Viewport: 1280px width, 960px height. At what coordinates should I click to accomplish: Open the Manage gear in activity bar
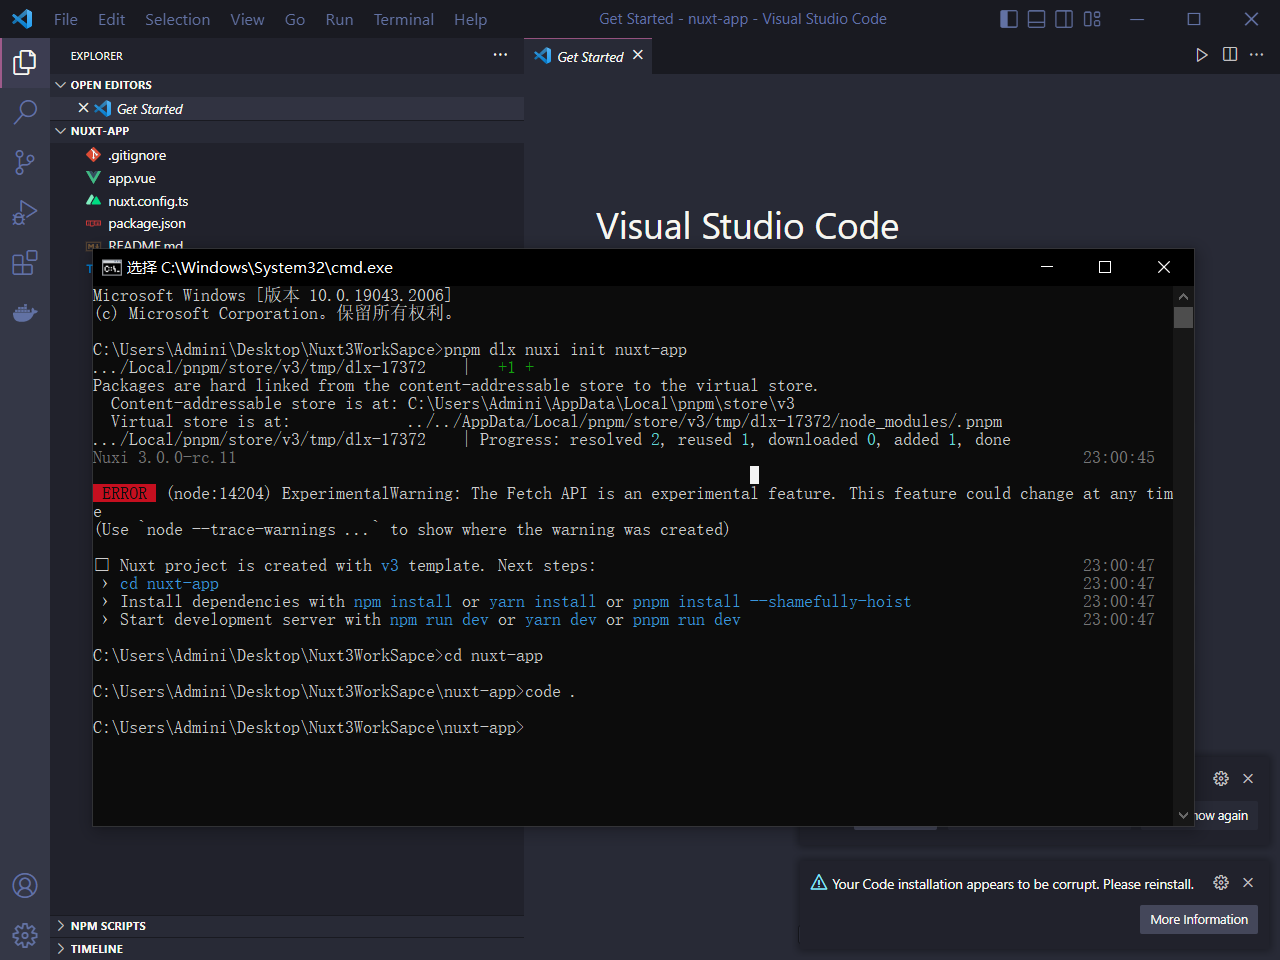point(25,935)
